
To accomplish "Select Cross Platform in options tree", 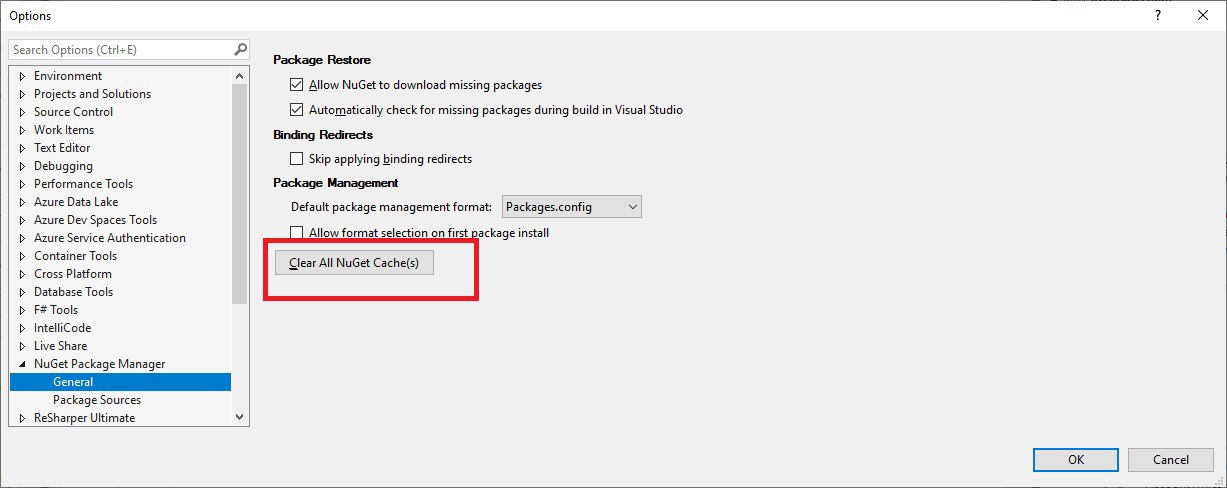I will [73, 274].
